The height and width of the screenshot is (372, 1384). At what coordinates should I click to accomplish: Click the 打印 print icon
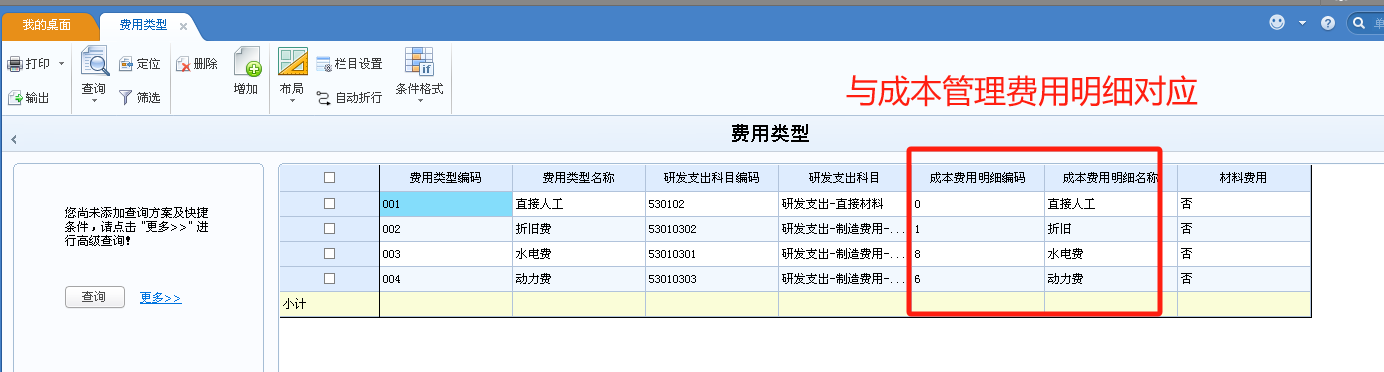click(x=15, y=64)
